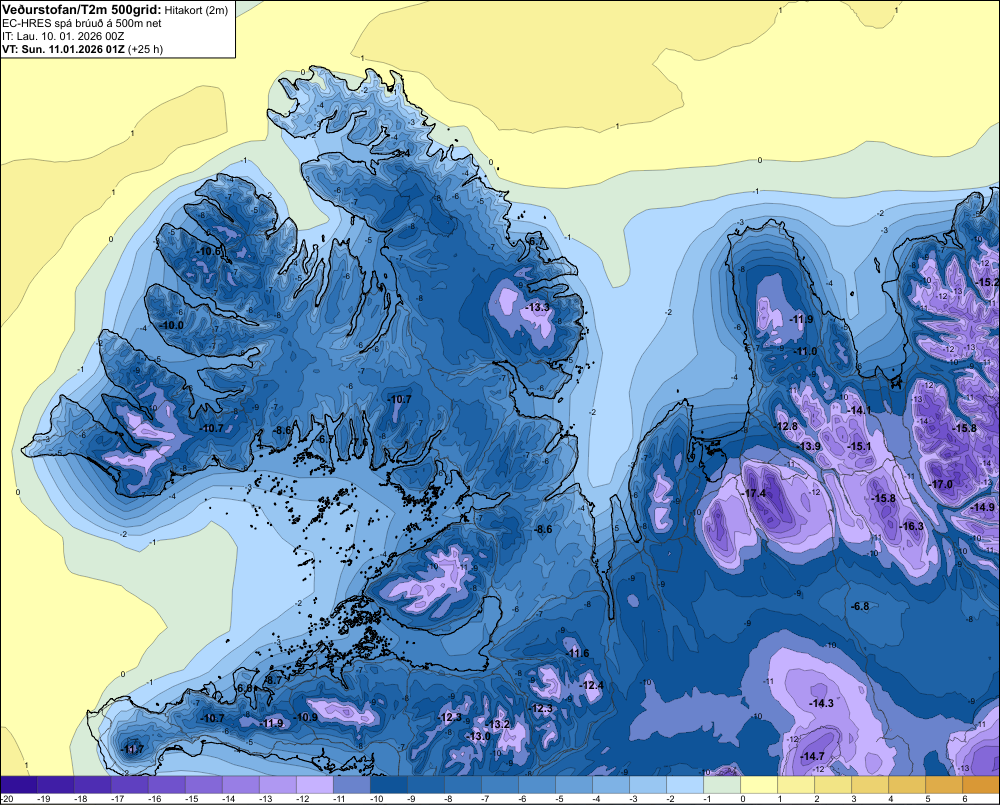1000x805 pixels.
Task: Click the legend swatch labeled -16
Action: [166, 785]
